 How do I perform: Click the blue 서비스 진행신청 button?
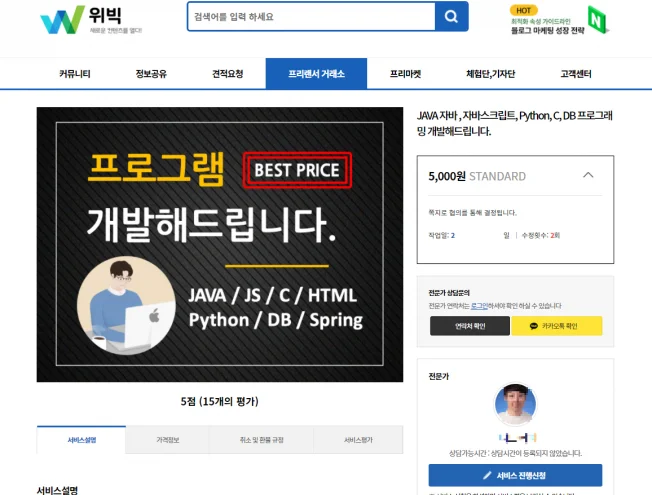click(515, 475)
